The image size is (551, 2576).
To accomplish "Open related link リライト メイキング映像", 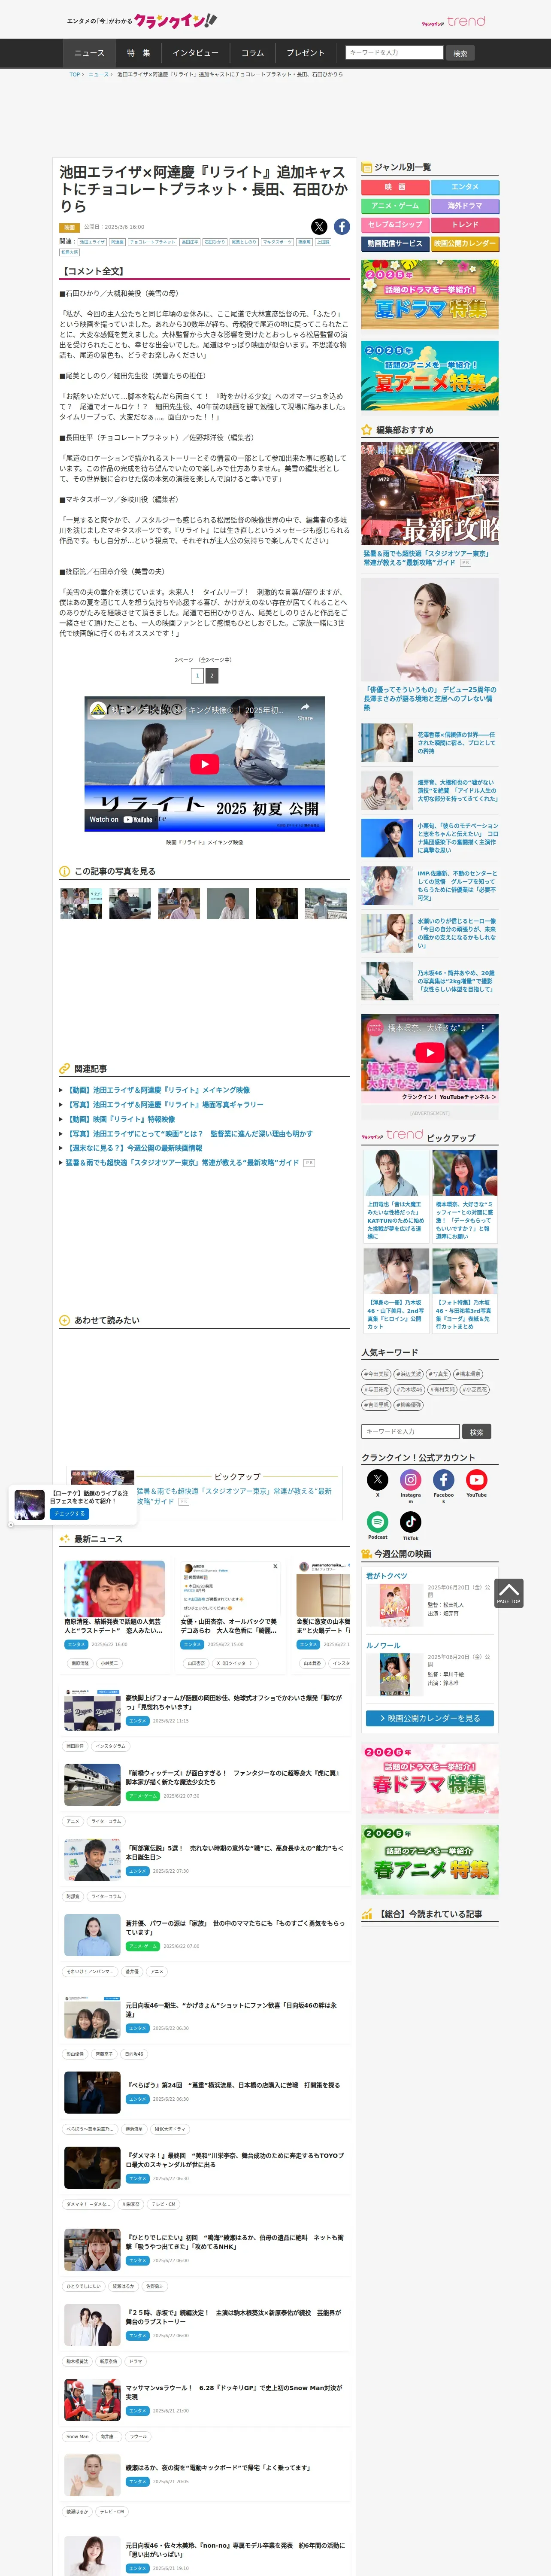I will point(158,1090).
